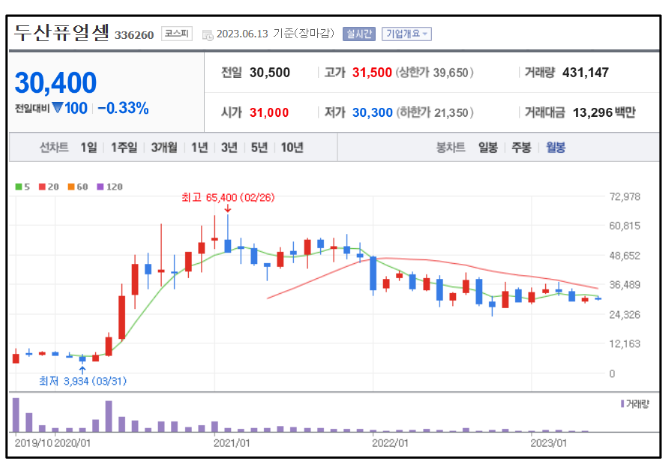
Task: Click the 최저 3,934 (03/31) chart label
Action: point(83,381)
